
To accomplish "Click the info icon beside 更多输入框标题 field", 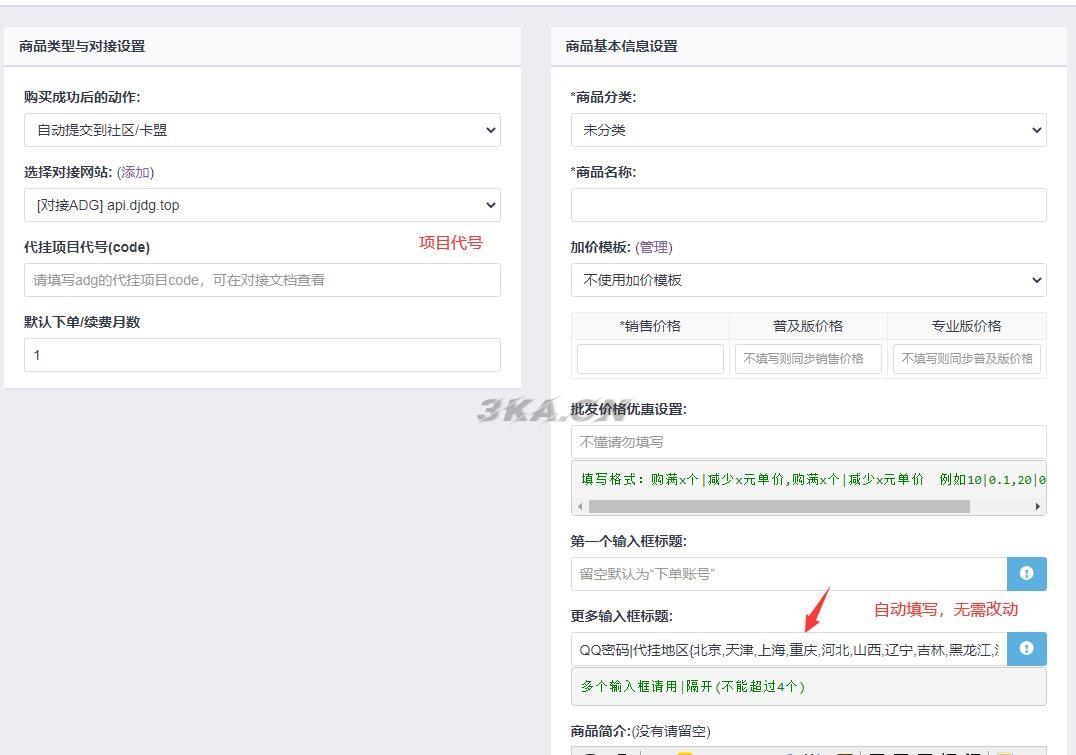I will [x=1026, y=648].
